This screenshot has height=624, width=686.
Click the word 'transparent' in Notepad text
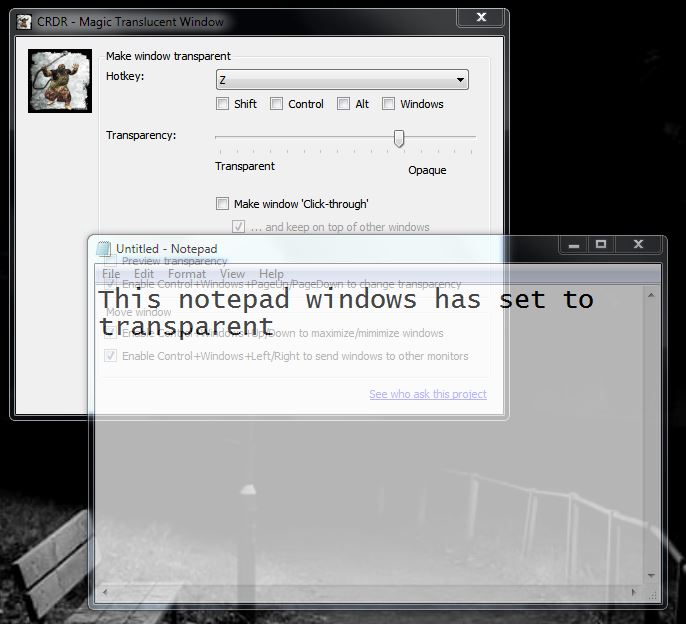(186, 326)
